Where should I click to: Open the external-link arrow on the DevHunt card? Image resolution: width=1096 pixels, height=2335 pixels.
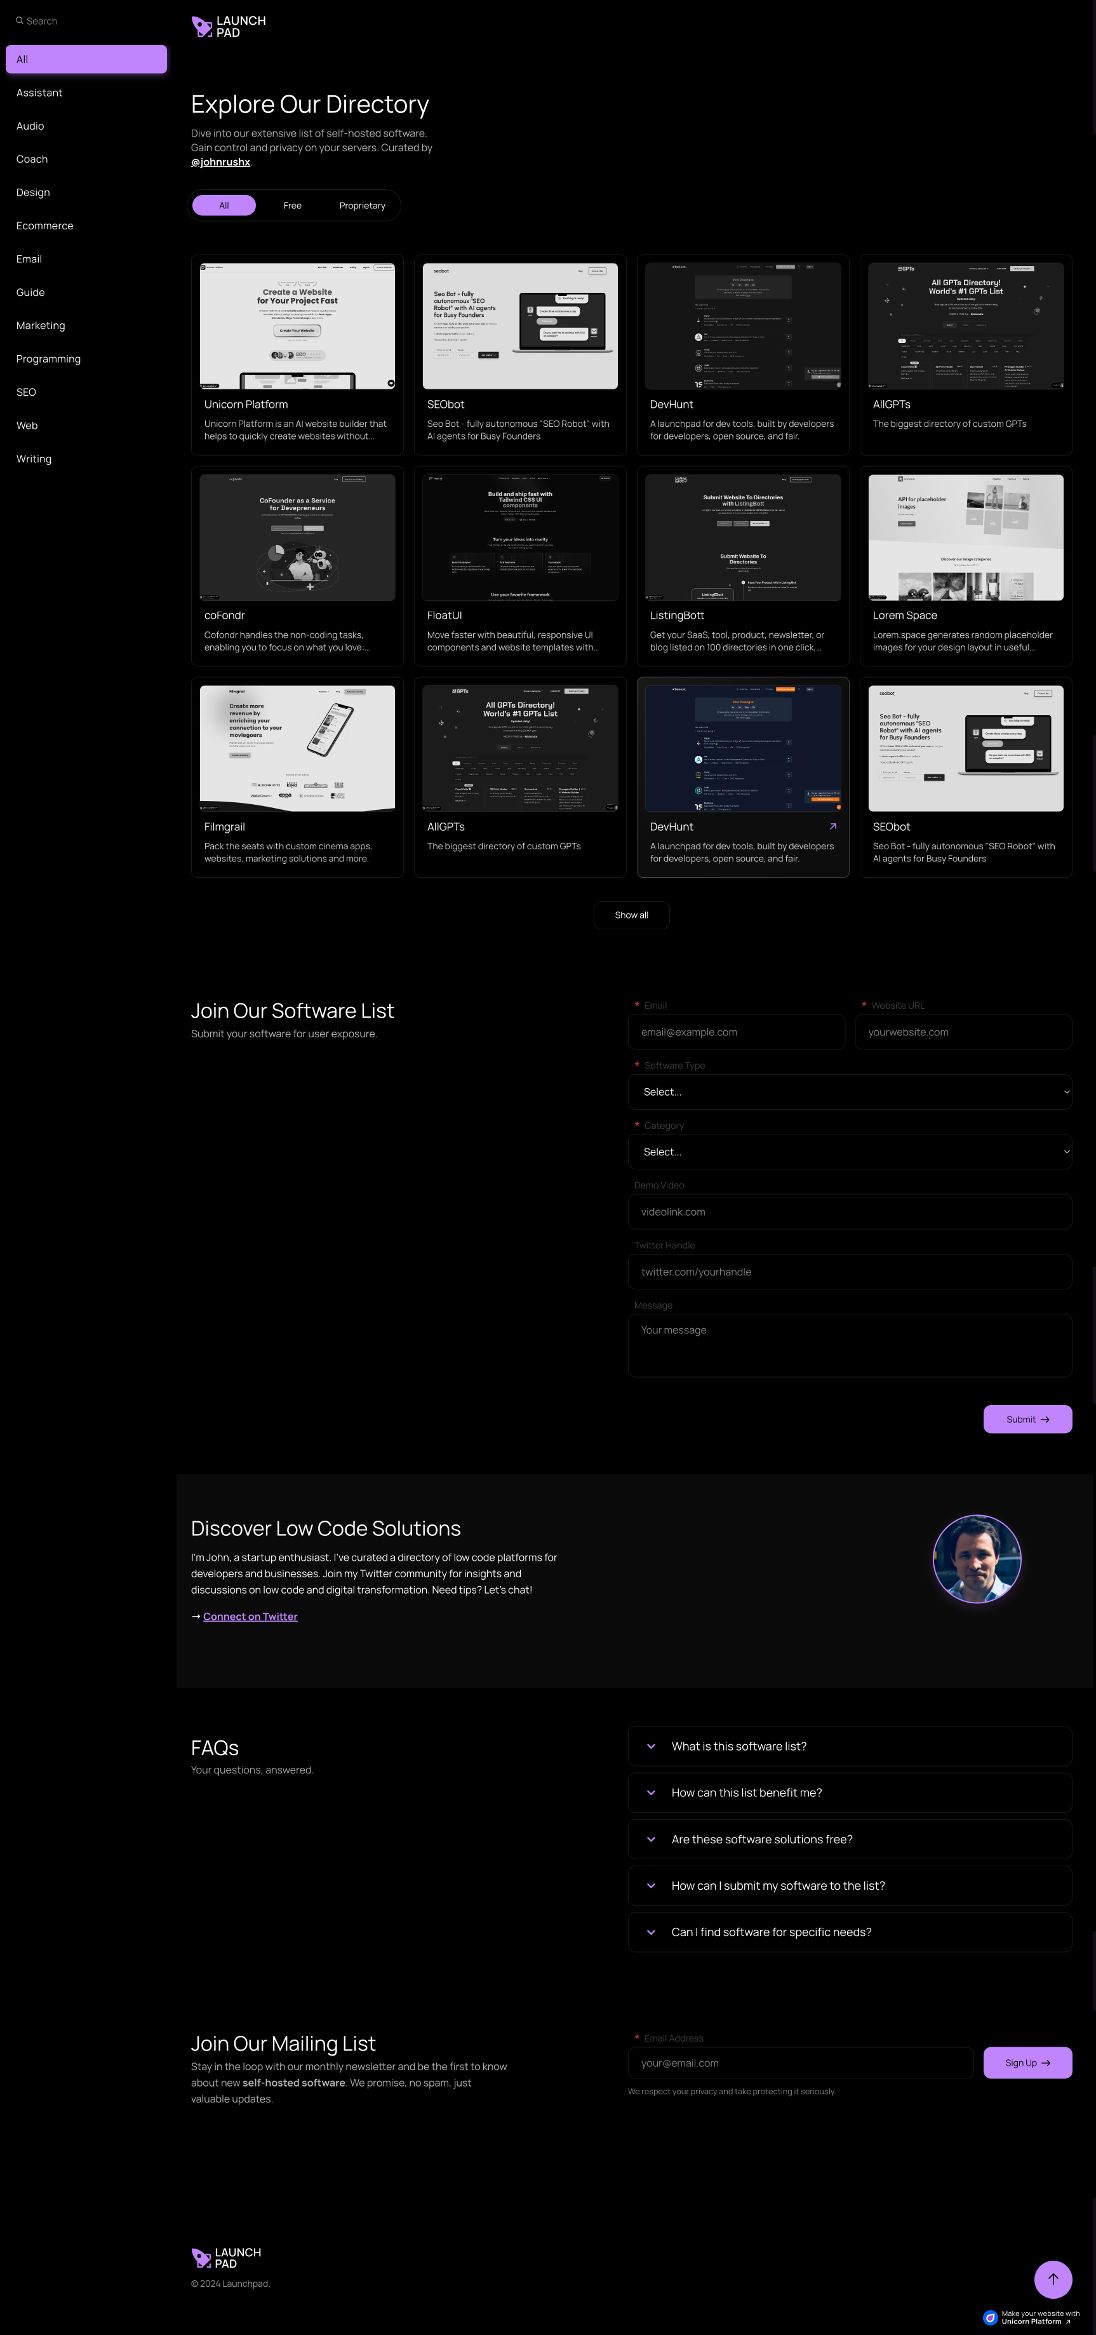tap(832, 826)
